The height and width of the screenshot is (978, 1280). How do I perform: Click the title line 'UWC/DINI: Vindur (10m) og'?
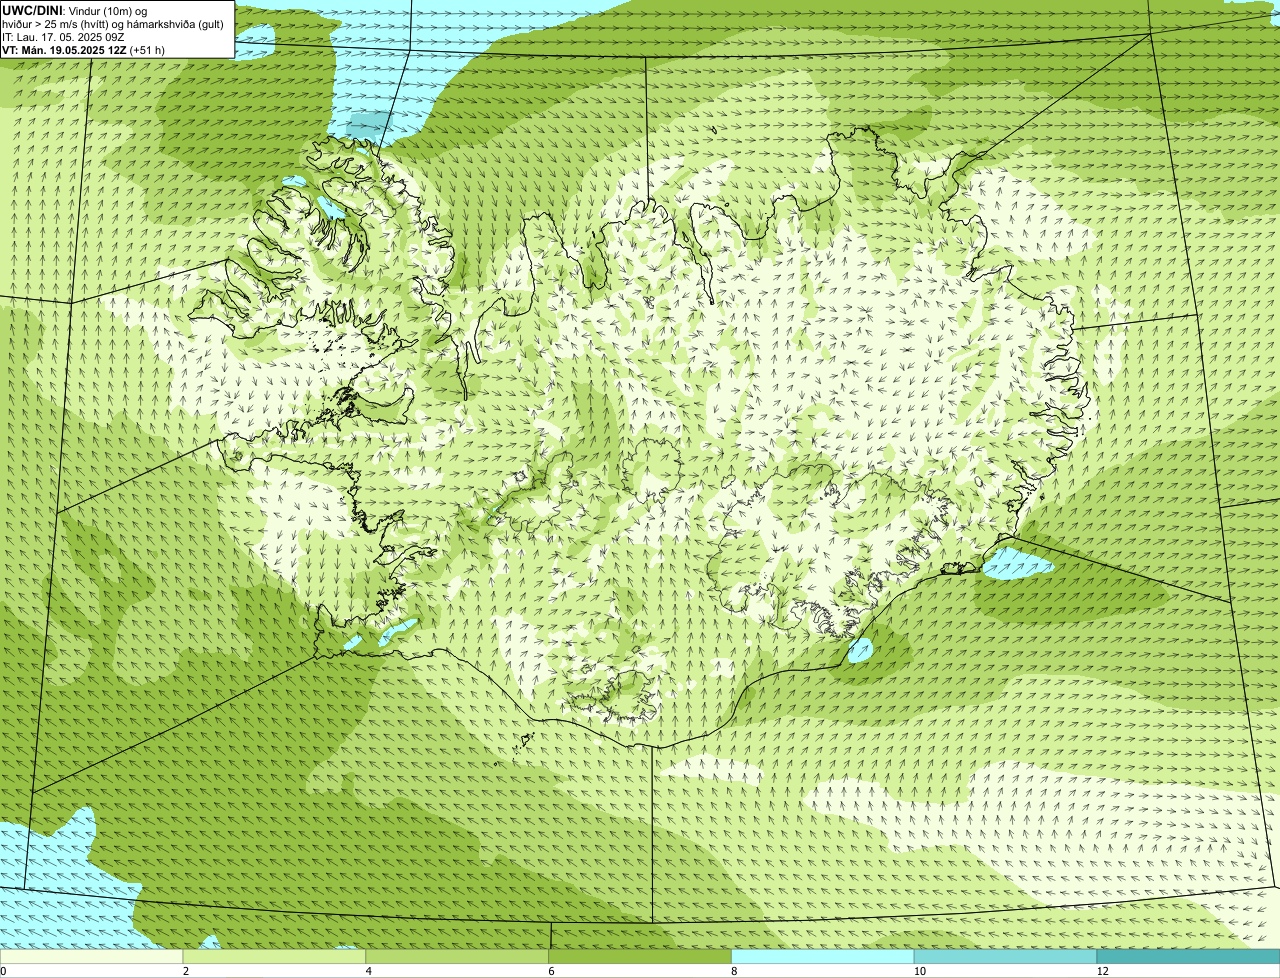(x=75, y=10)
